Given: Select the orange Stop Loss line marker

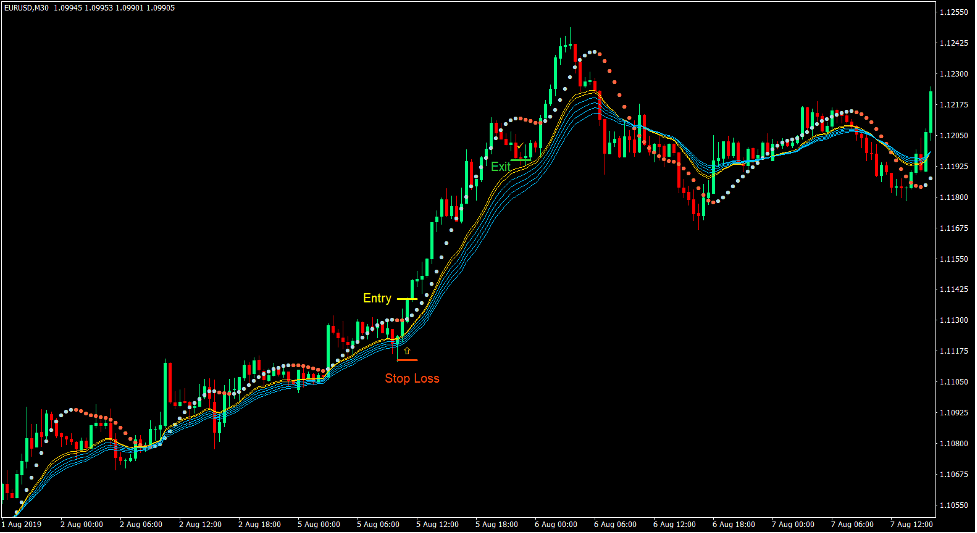Looking at the screenshot, I should click(x=407, y=359).
